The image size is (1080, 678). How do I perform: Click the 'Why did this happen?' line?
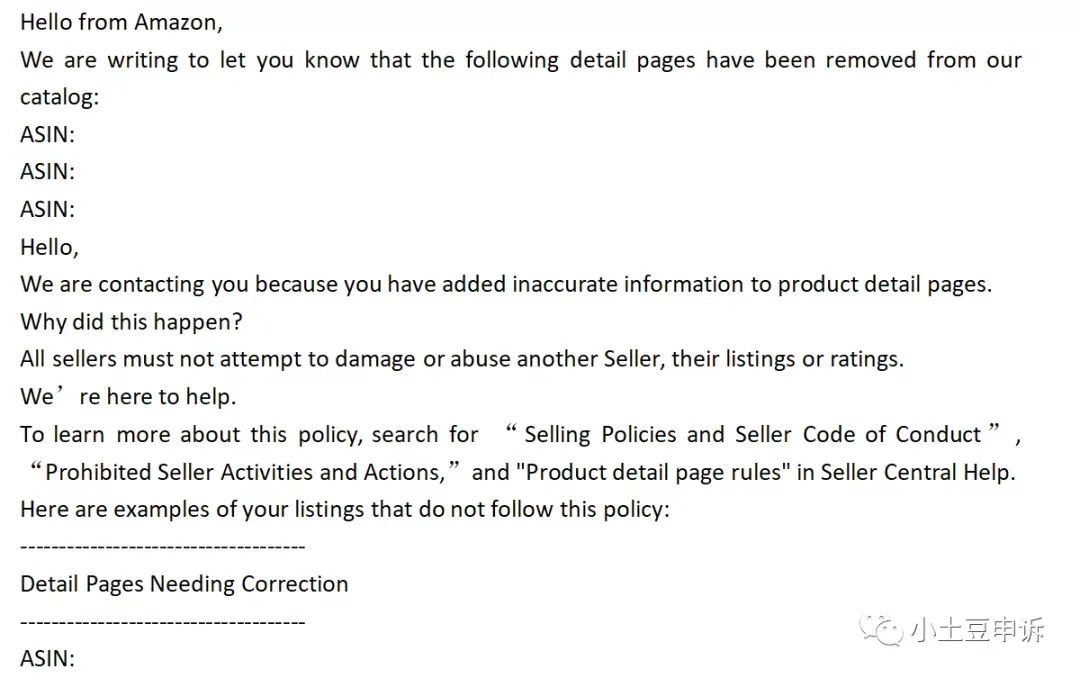tap(132, 322)
